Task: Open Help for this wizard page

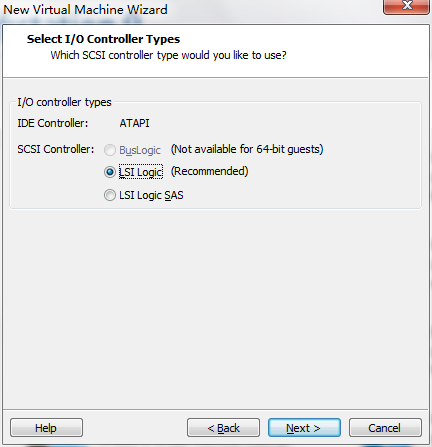Action: [x=46, y=428]
